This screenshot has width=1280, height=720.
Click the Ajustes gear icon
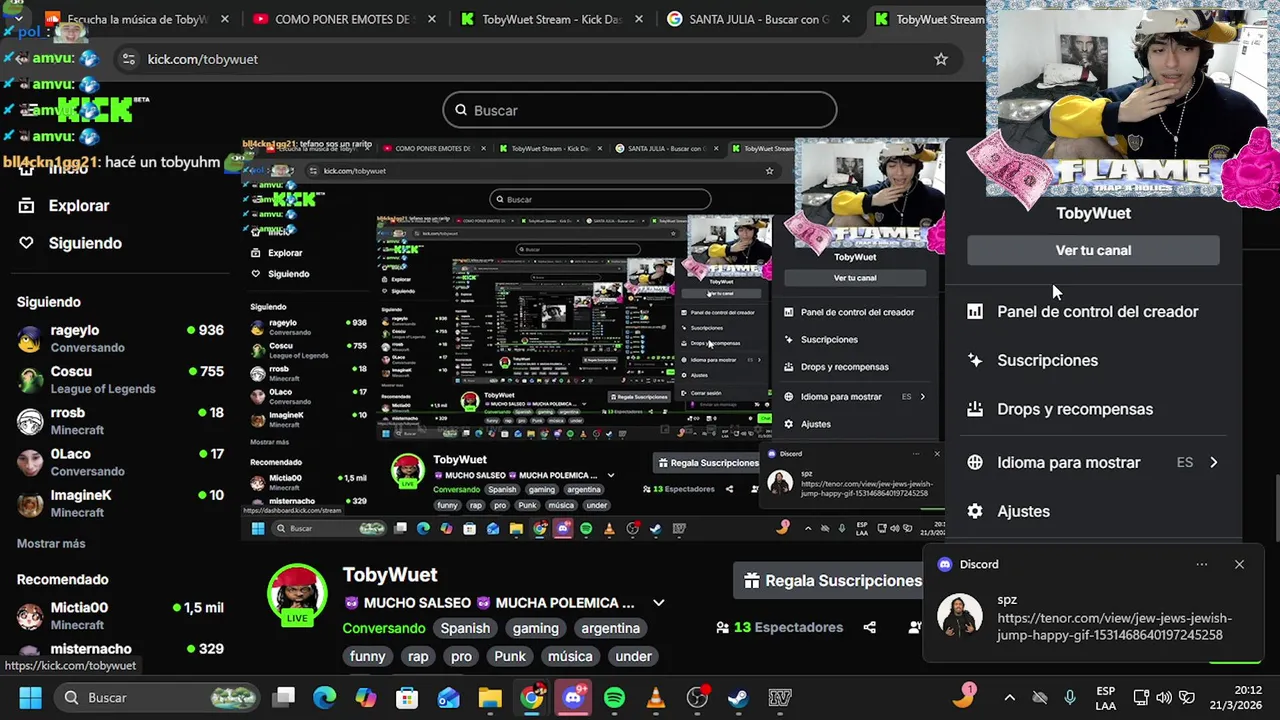pyautogui.click(x=975, y=511)
